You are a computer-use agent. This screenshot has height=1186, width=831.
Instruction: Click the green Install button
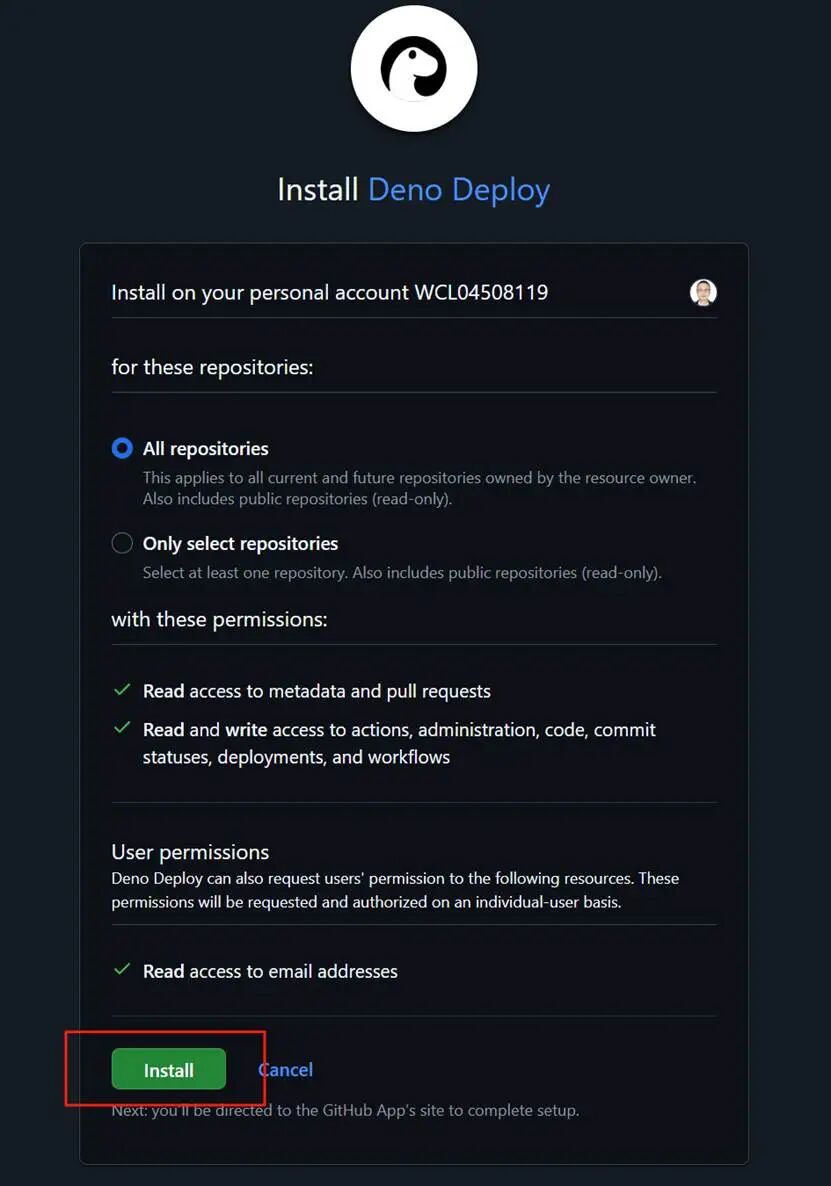click(x=169, y=1069)
